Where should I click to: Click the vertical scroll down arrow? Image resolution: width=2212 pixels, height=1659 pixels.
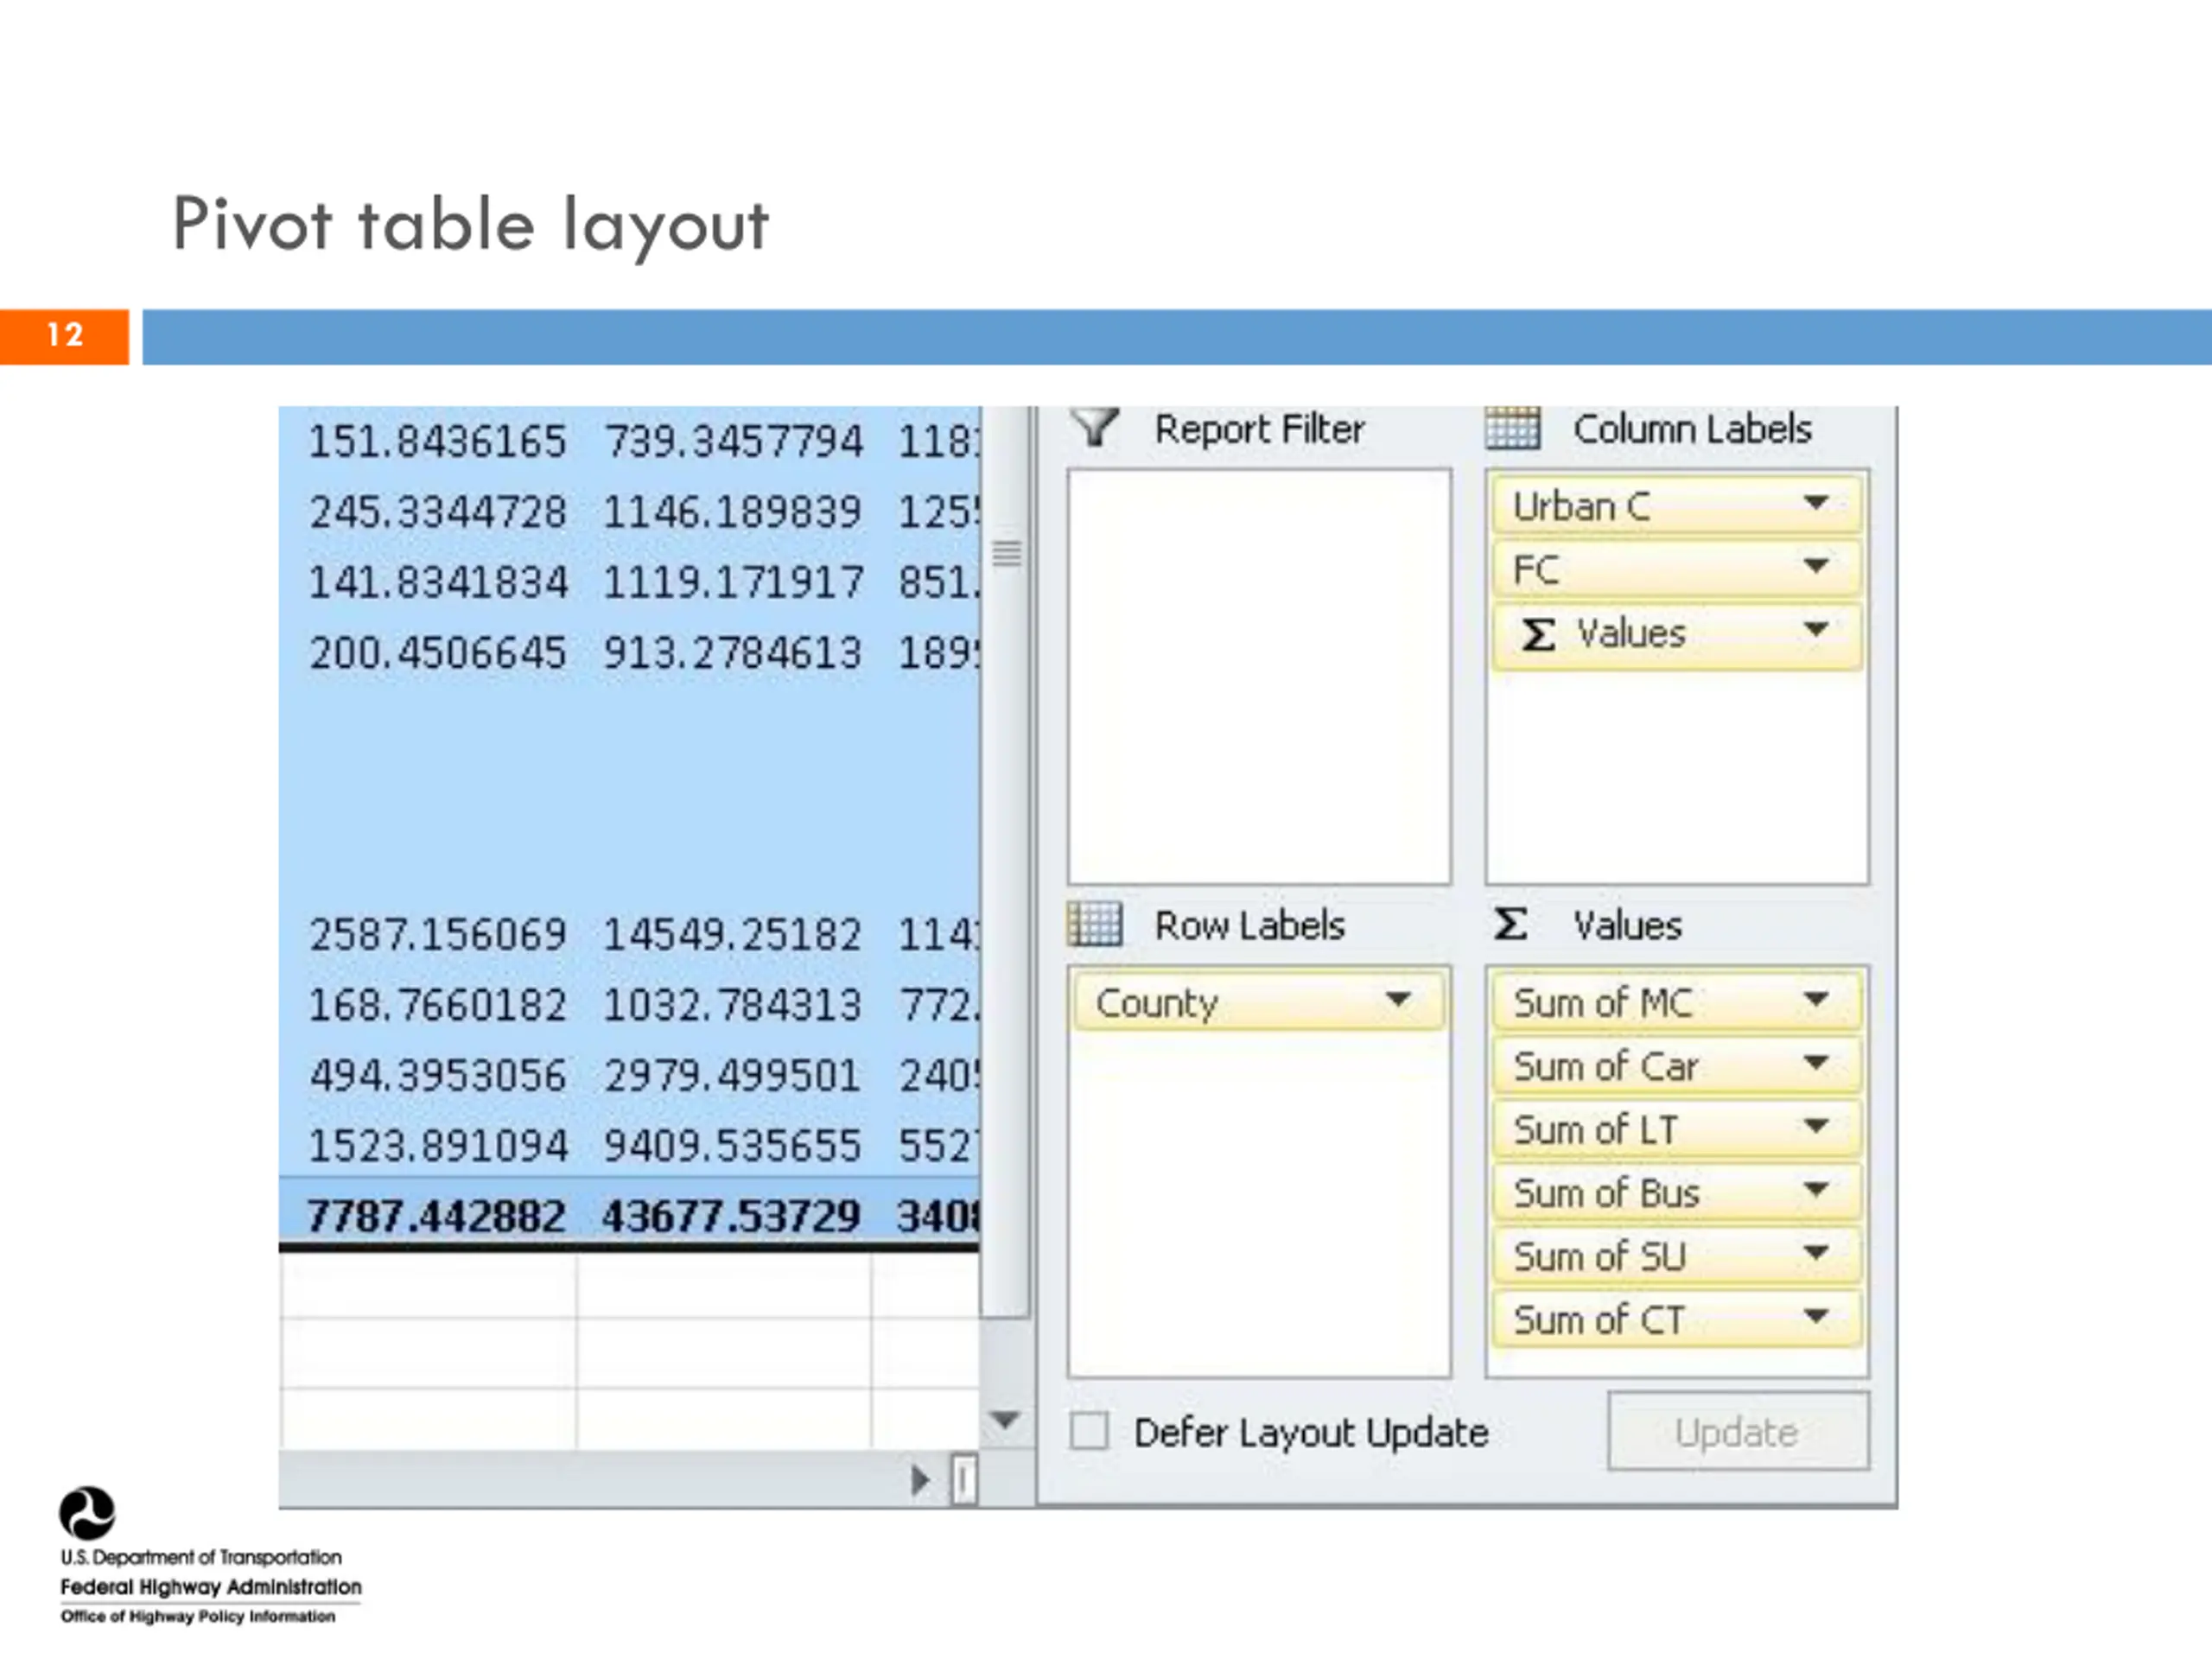click(1004, 1419)
